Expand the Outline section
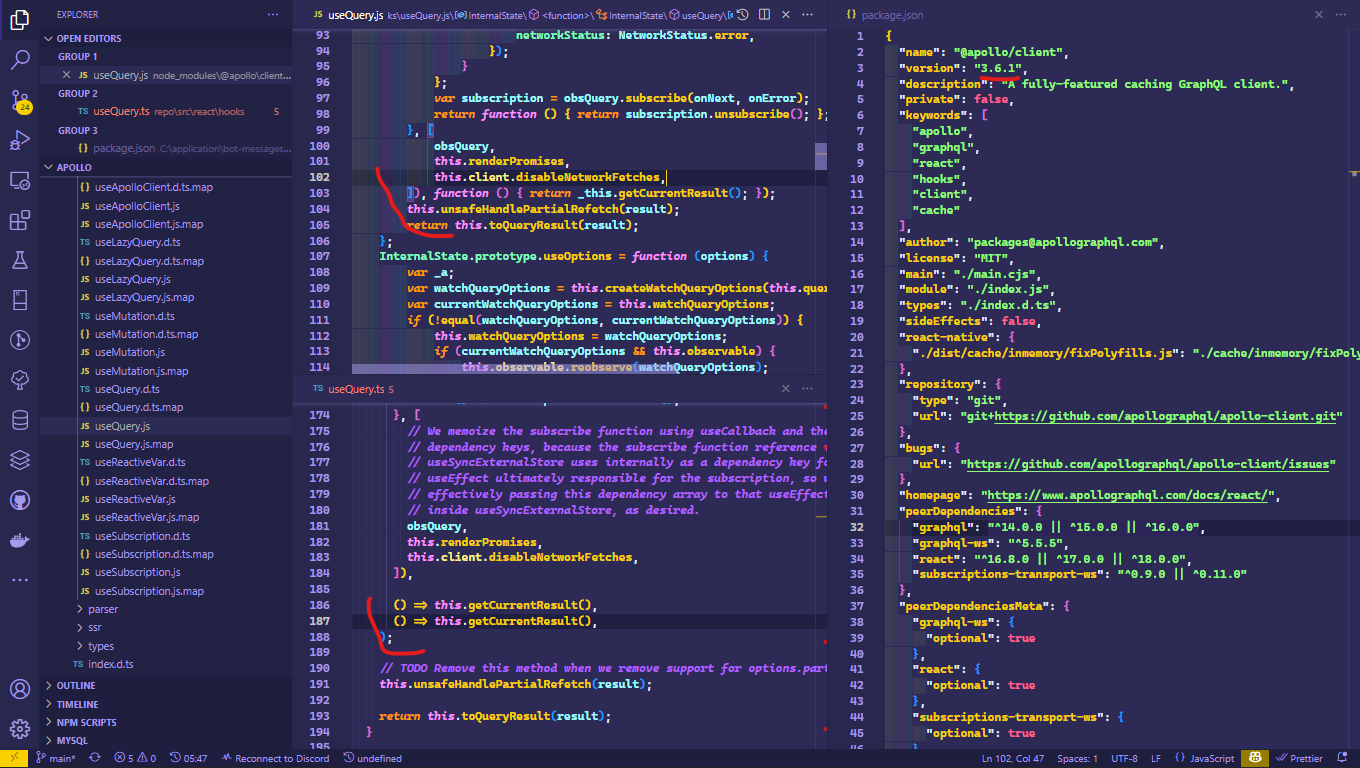 (x=76, y=686)
